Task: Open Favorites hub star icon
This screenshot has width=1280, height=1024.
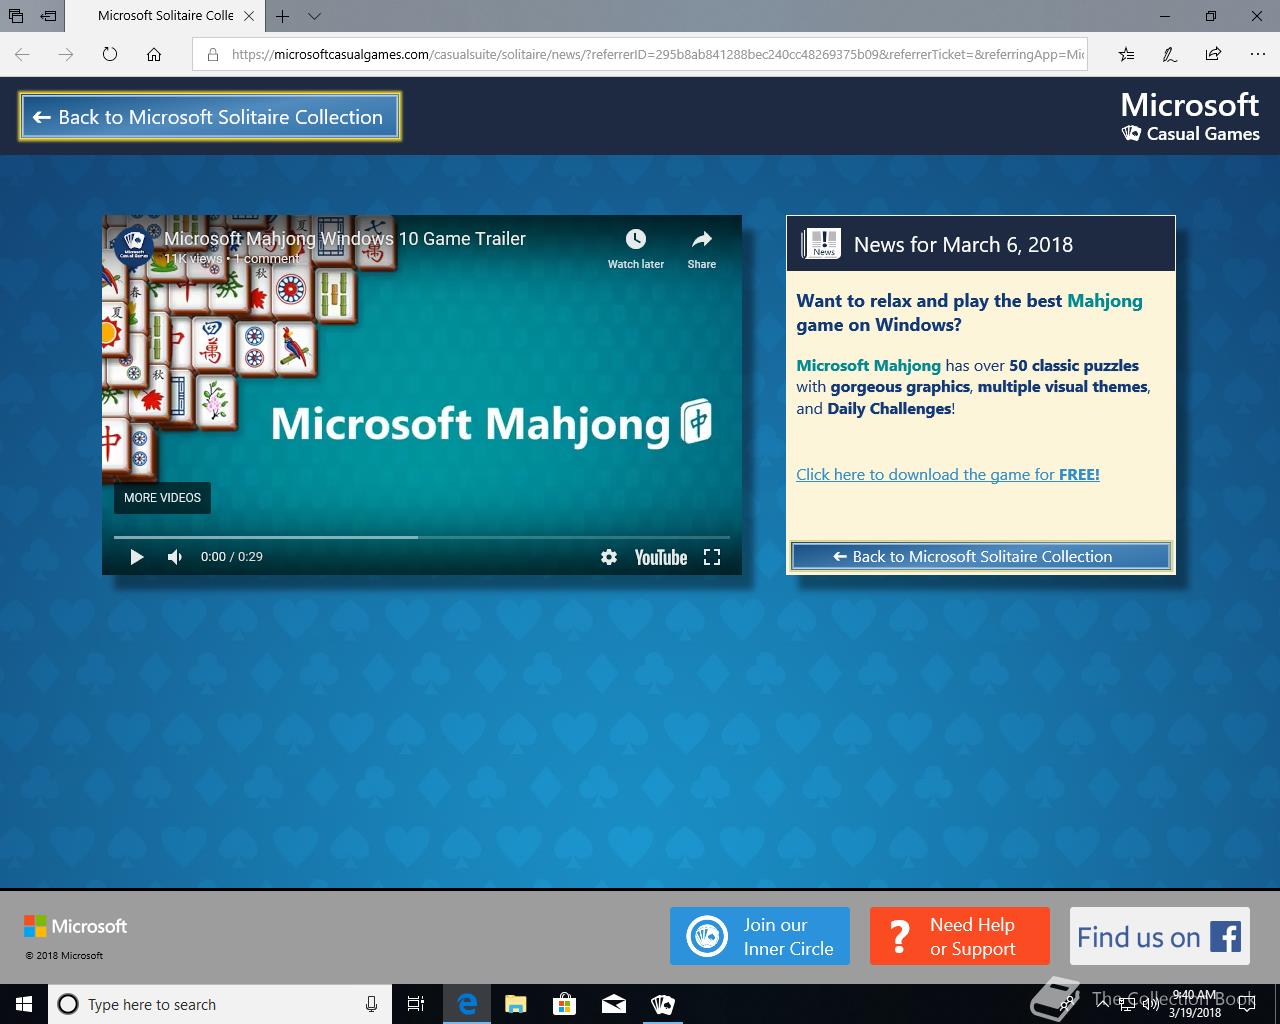Action: point(1126,54)
